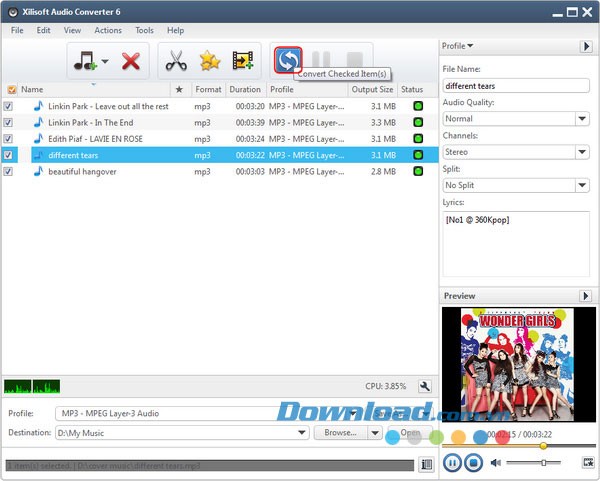Expand the Channels Stereo dropdown

(x=582, y=152)
